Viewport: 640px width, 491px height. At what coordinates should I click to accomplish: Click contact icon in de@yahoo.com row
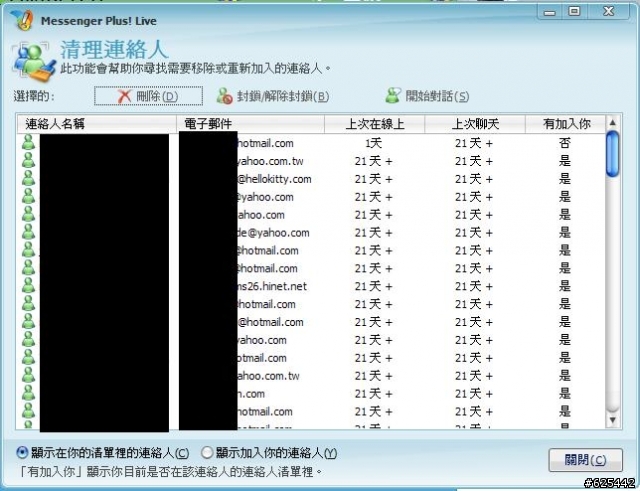(x=28, y=232)
